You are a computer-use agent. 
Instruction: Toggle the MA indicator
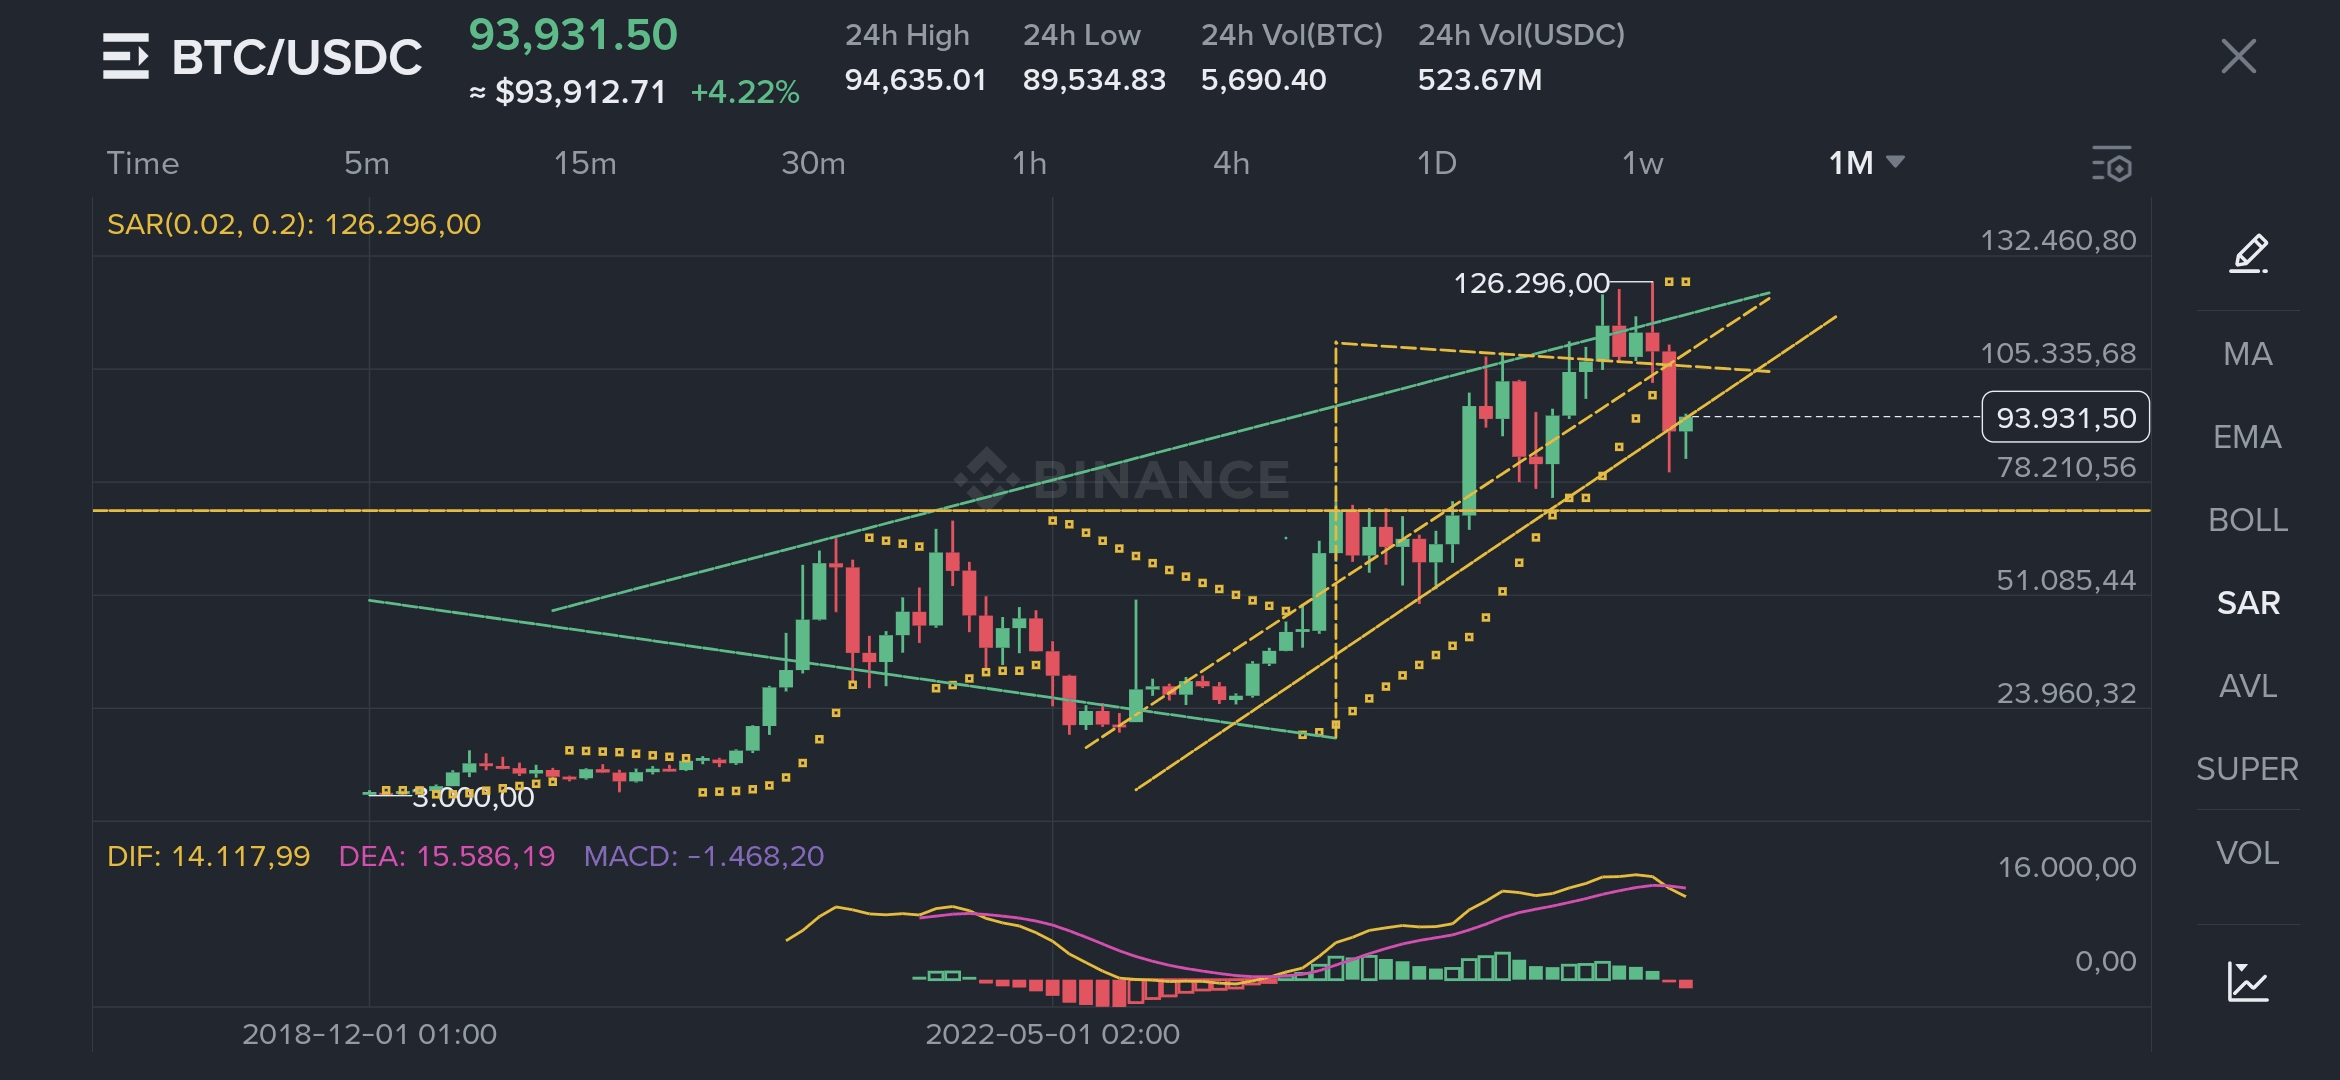coord(2248,354)
